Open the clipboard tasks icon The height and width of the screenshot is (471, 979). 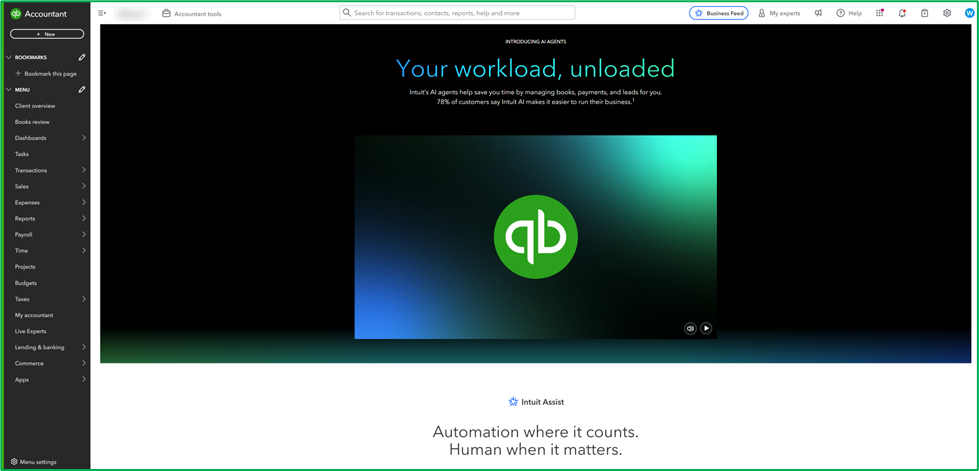tap(925, 13)
